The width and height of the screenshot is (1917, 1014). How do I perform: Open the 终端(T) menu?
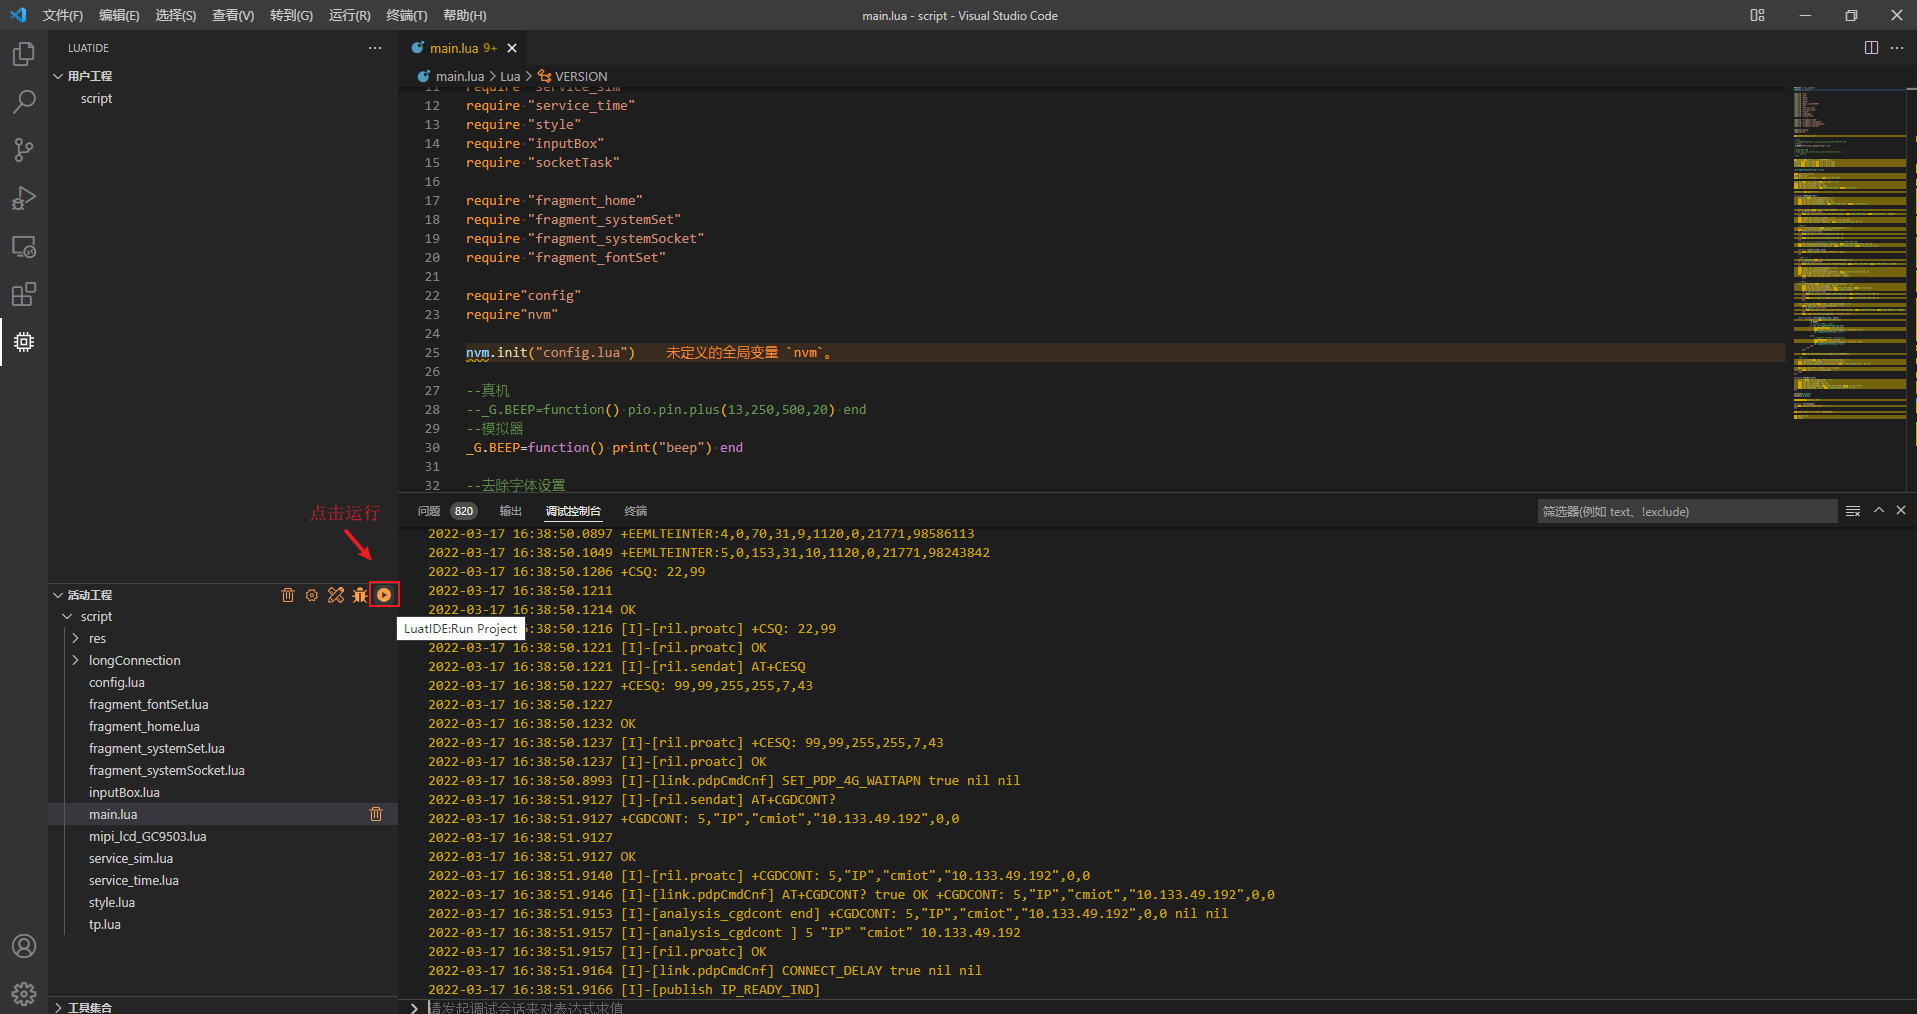(407, 15)
